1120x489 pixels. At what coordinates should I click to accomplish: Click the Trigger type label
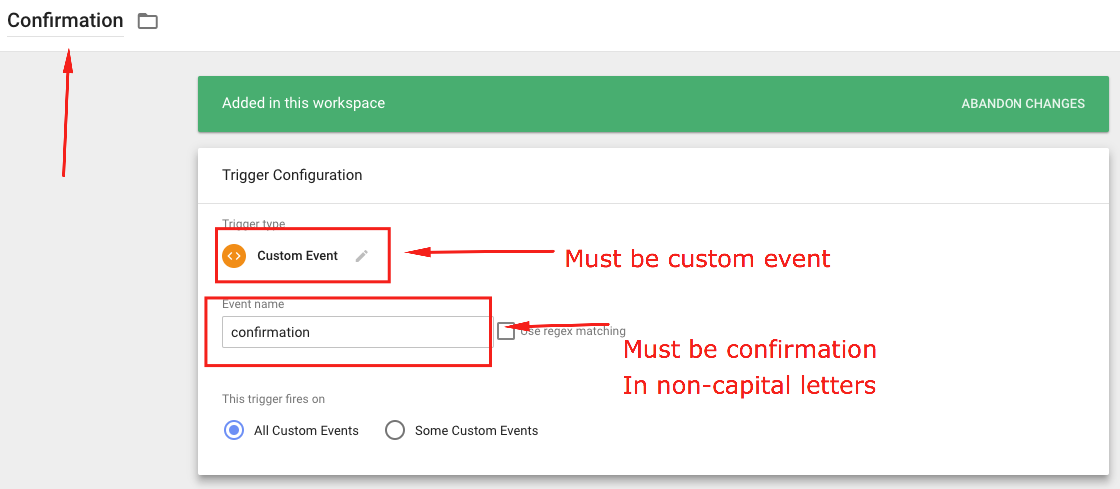(254, 224)
